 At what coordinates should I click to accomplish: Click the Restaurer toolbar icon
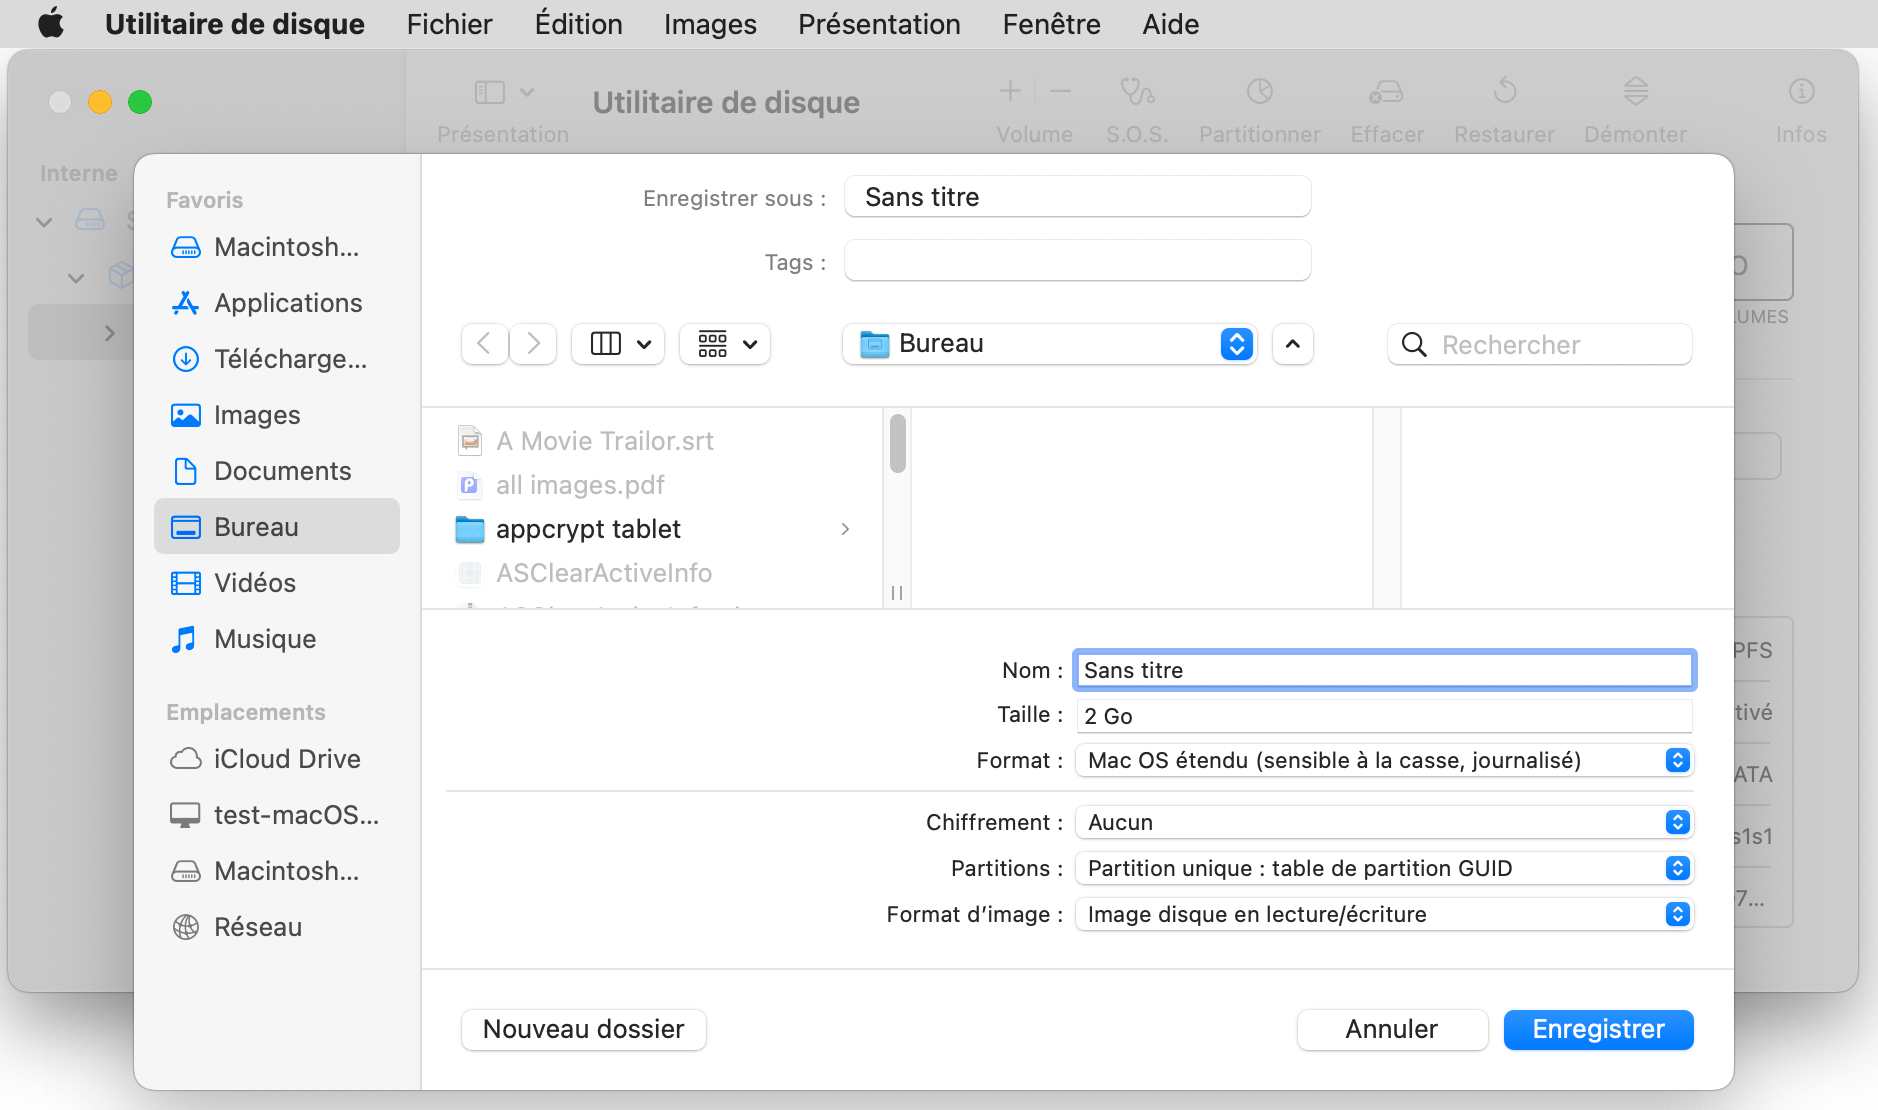[1504, 92]
